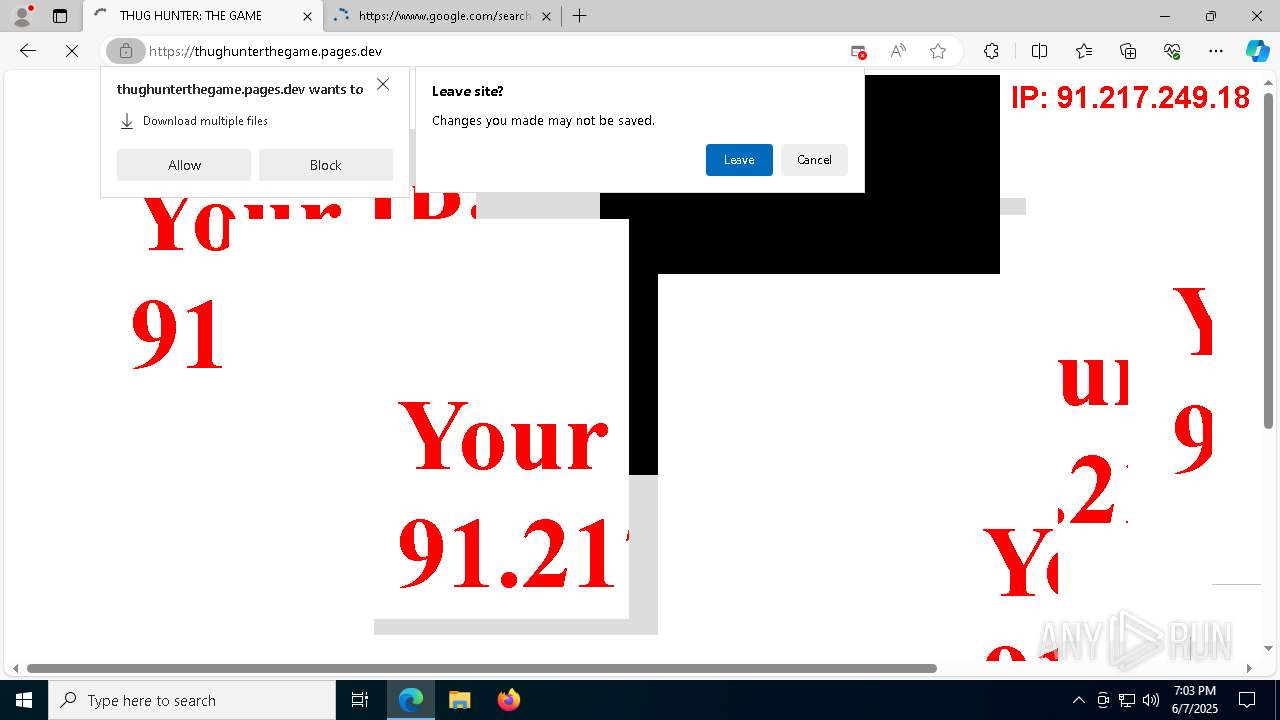Open the Collections icon
This screenshot has width=1280, height=720.
pos(1128,51)
